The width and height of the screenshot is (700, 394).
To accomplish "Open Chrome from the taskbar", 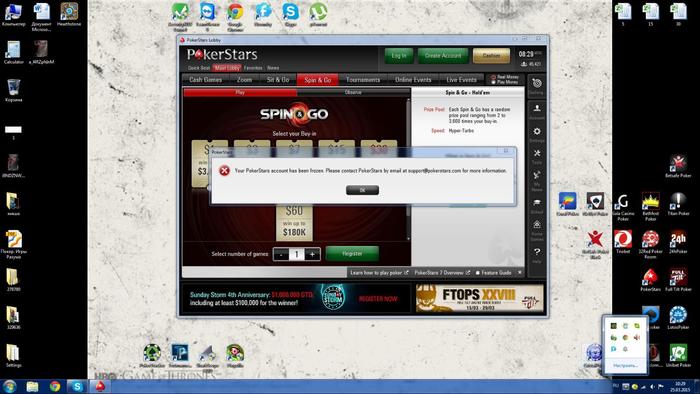I will [55, 386].
